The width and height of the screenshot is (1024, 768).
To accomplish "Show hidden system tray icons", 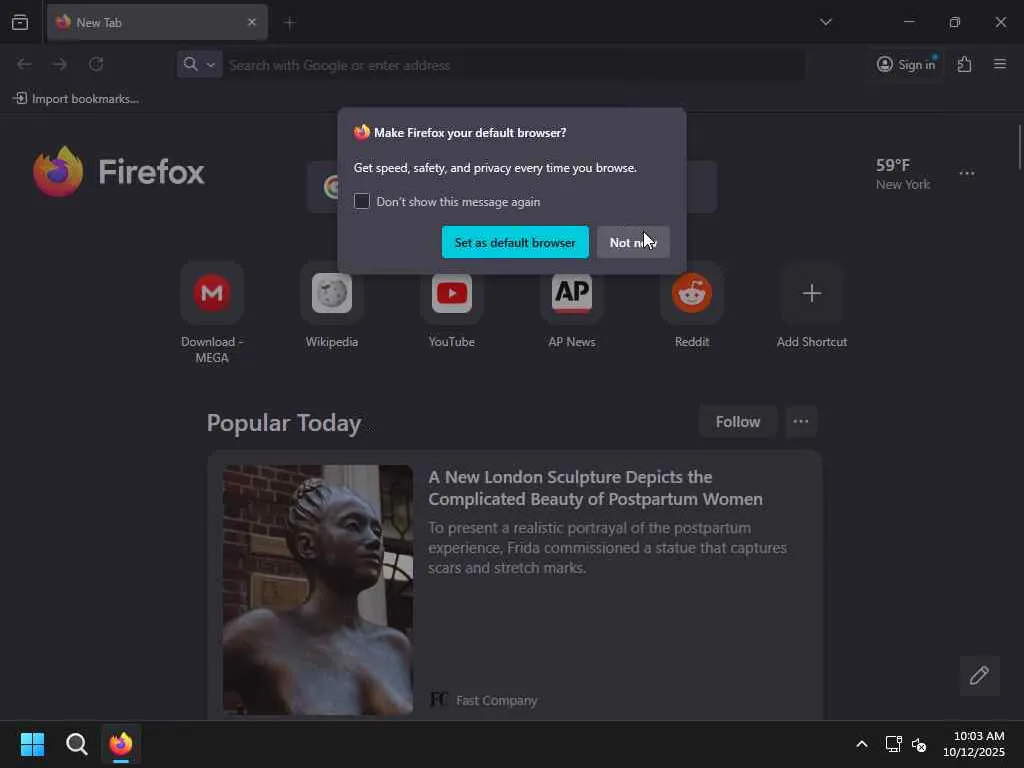I will tap(861, 744).
